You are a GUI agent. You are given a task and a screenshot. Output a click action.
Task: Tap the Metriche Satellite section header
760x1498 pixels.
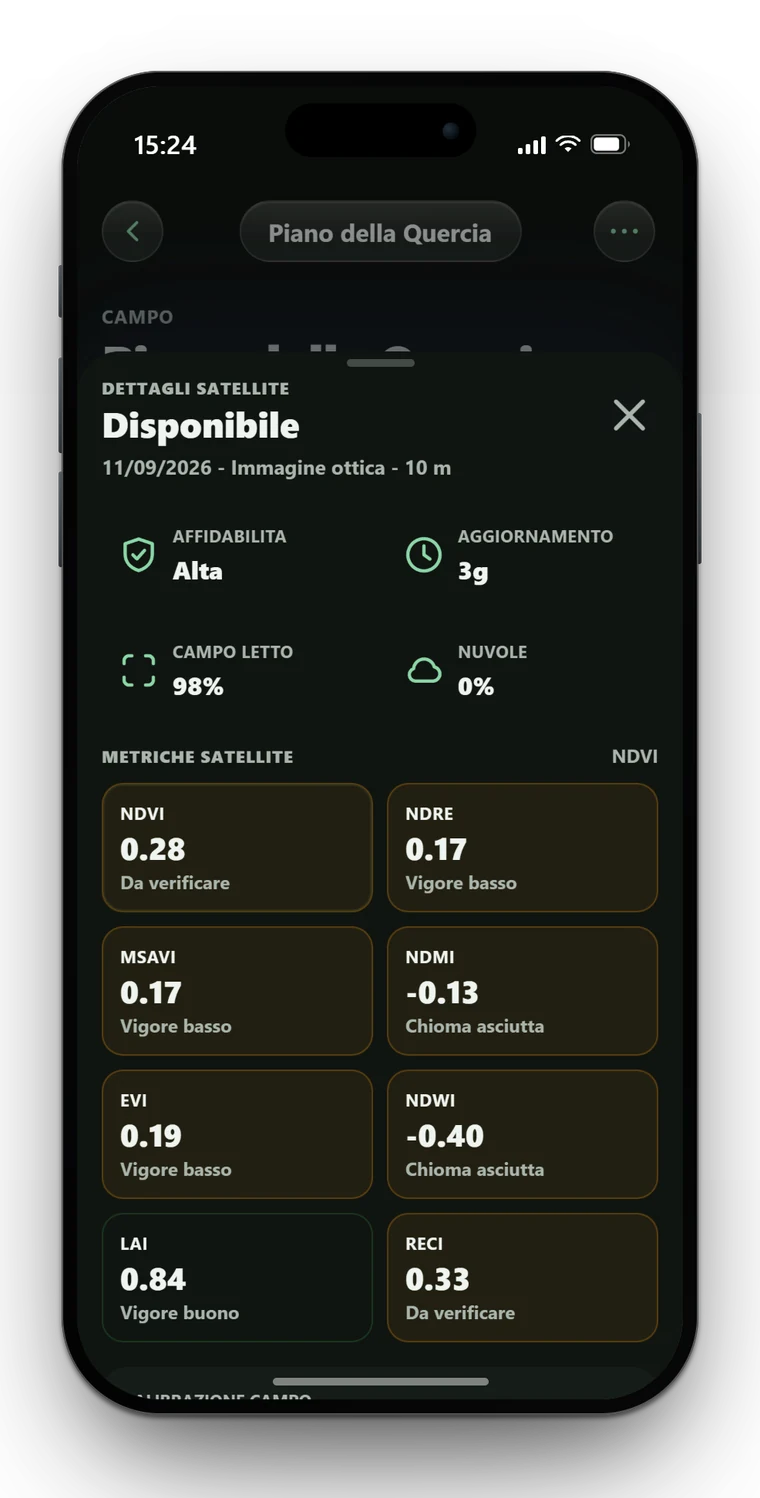click(x=198, y=757)
